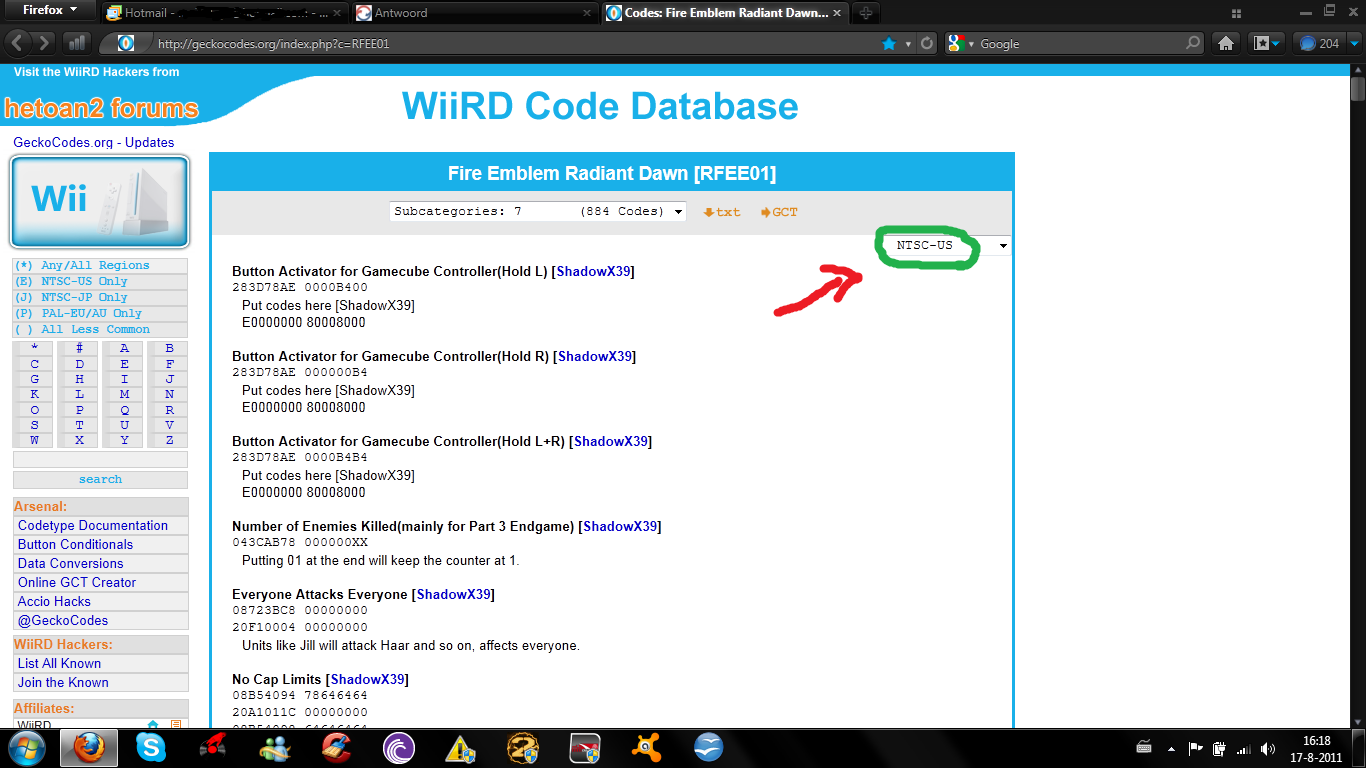The height and width of the screenshot is (768, 1366).
Task: Select the Any/All Regions filter
Action: click(99, 265)
